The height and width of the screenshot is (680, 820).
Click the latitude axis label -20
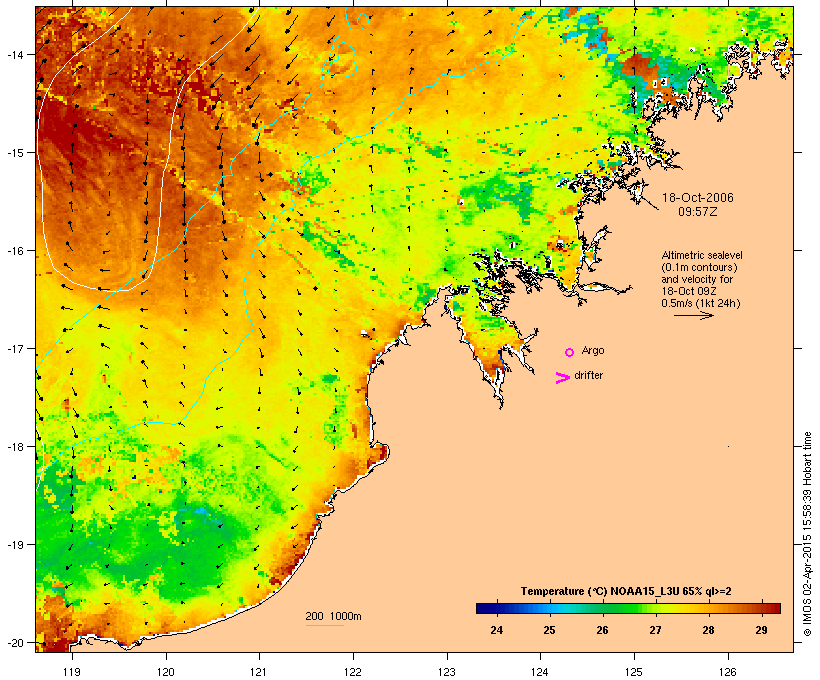[x=14, y=642]
